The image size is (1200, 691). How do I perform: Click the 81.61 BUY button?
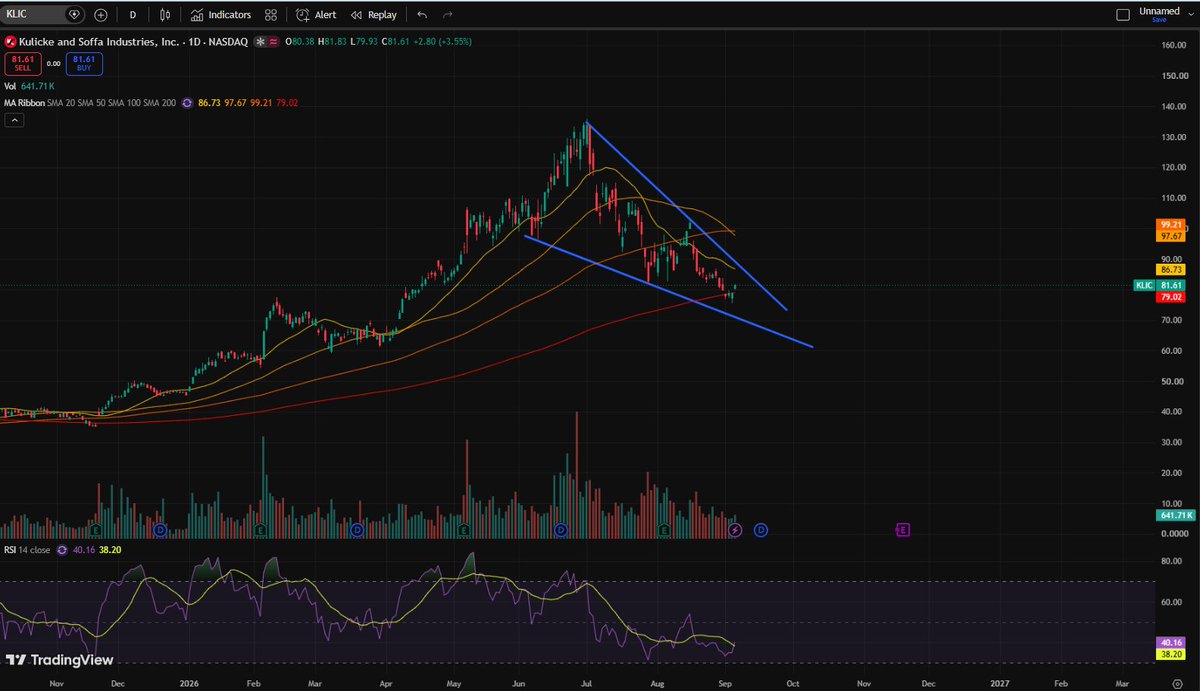(x=83, y=63)
